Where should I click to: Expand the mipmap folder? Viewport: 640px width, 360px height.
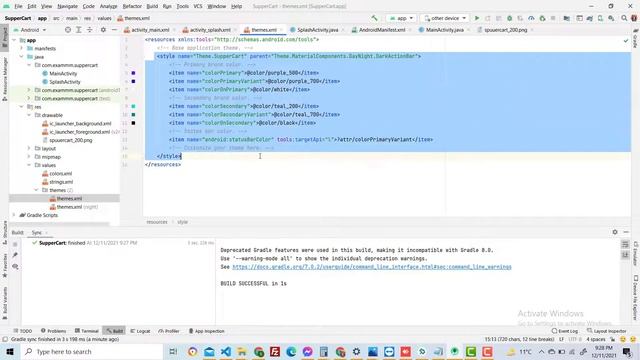29,157
